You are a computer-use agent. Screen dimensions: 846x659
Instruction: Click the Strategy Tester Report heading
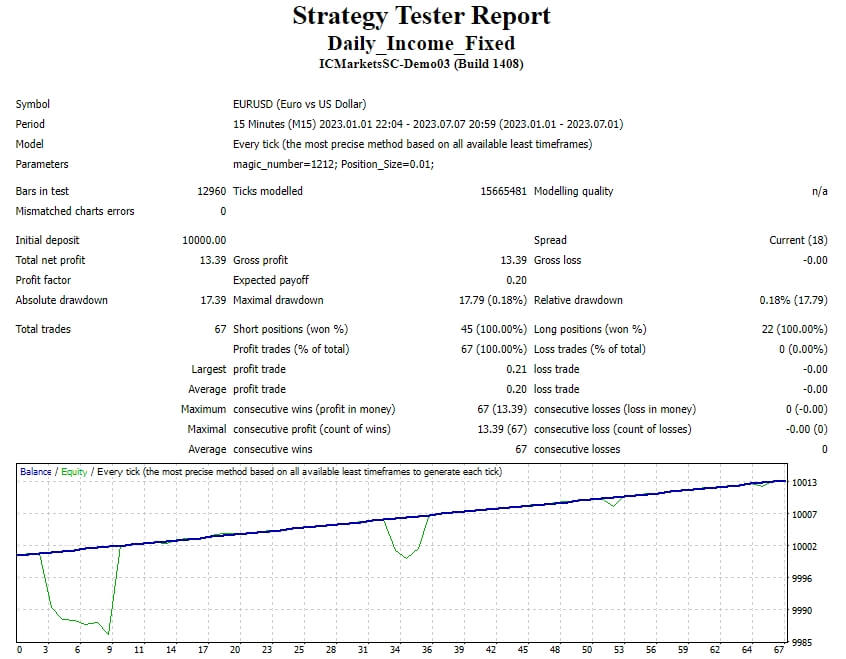click(x=421, y=16)
